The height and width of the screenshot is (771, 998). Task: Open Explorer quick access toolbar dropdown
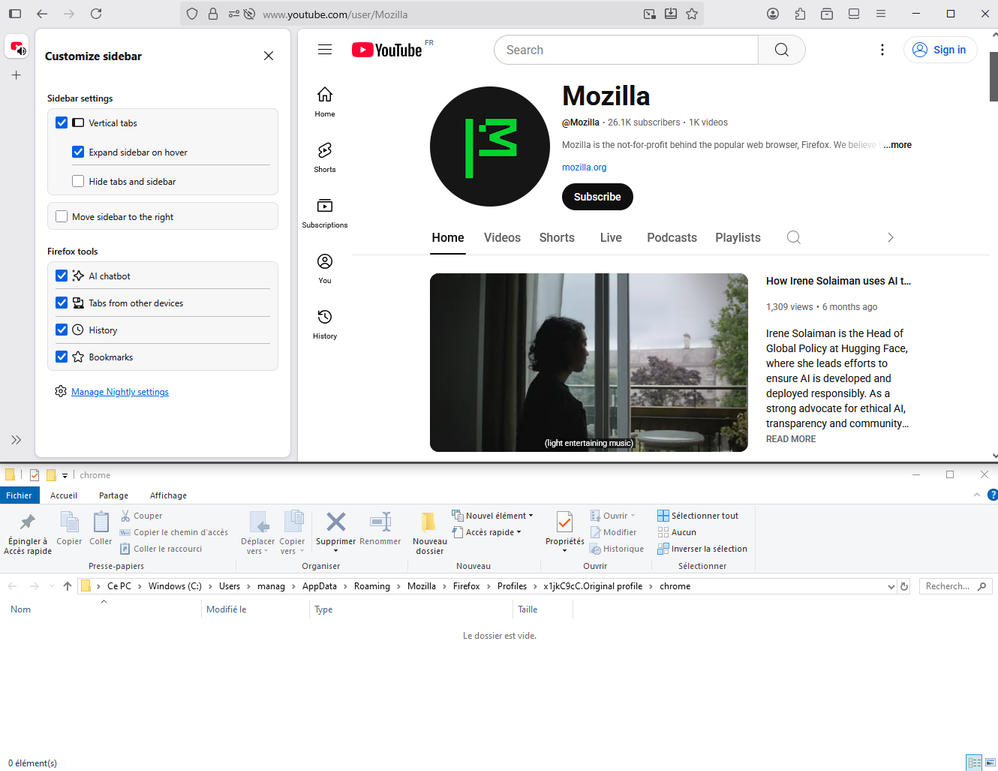(x=65, y=476)
